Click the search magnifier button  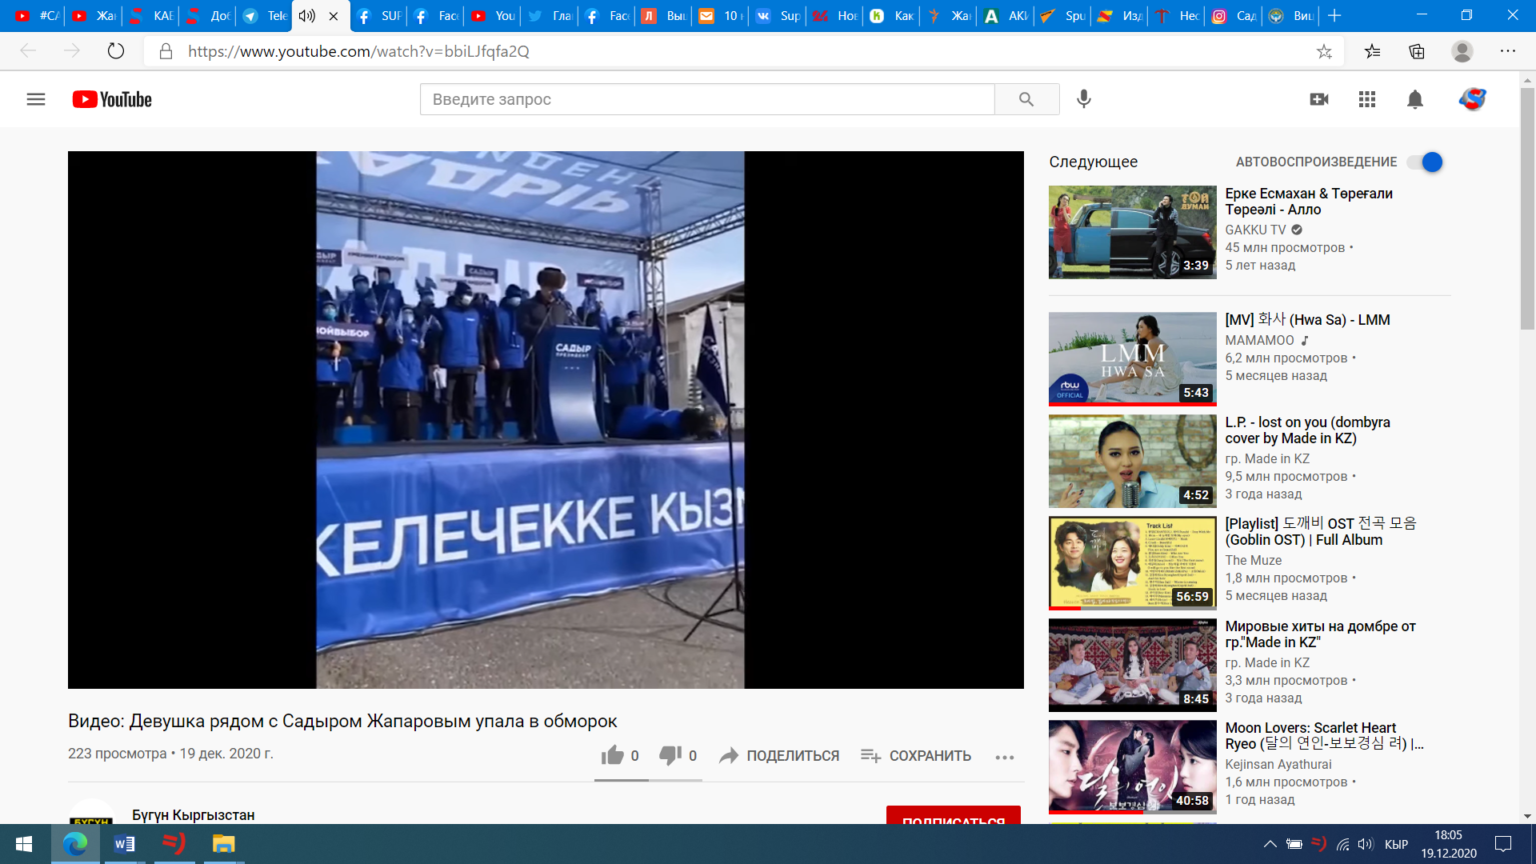[1026, 99]
